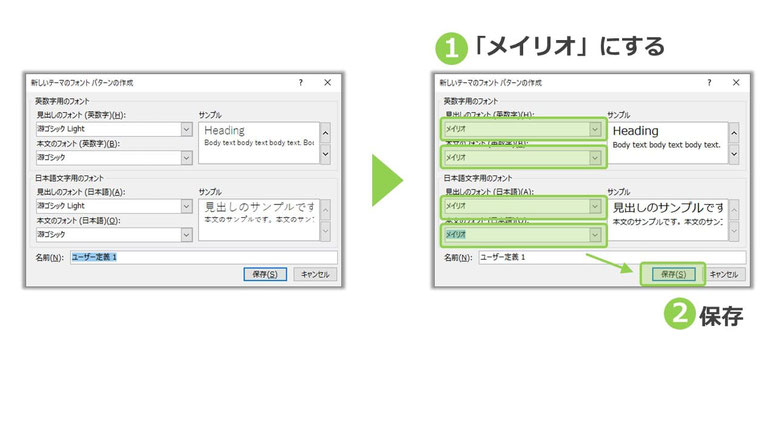This screenshot has width=776, height=437.
Task: Click 見出しのサンプルです preview in right dialog
Action: (668, 207)
